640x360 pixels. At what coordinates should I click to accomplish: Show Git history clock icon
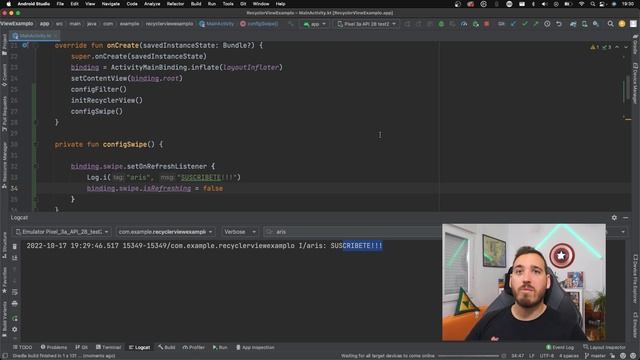click(x=547, y=24)
